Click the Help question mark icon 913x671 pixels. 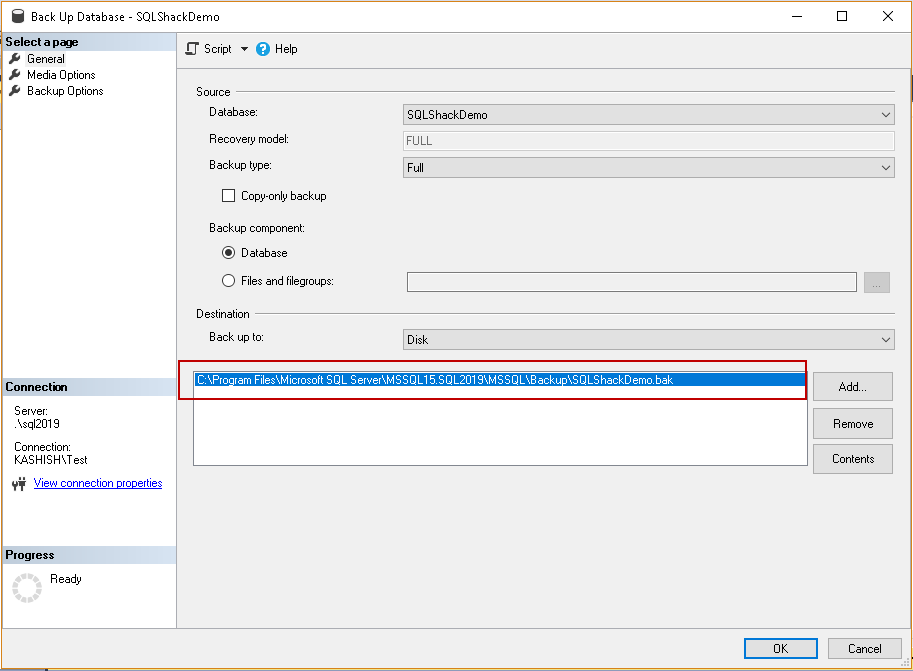263,49
